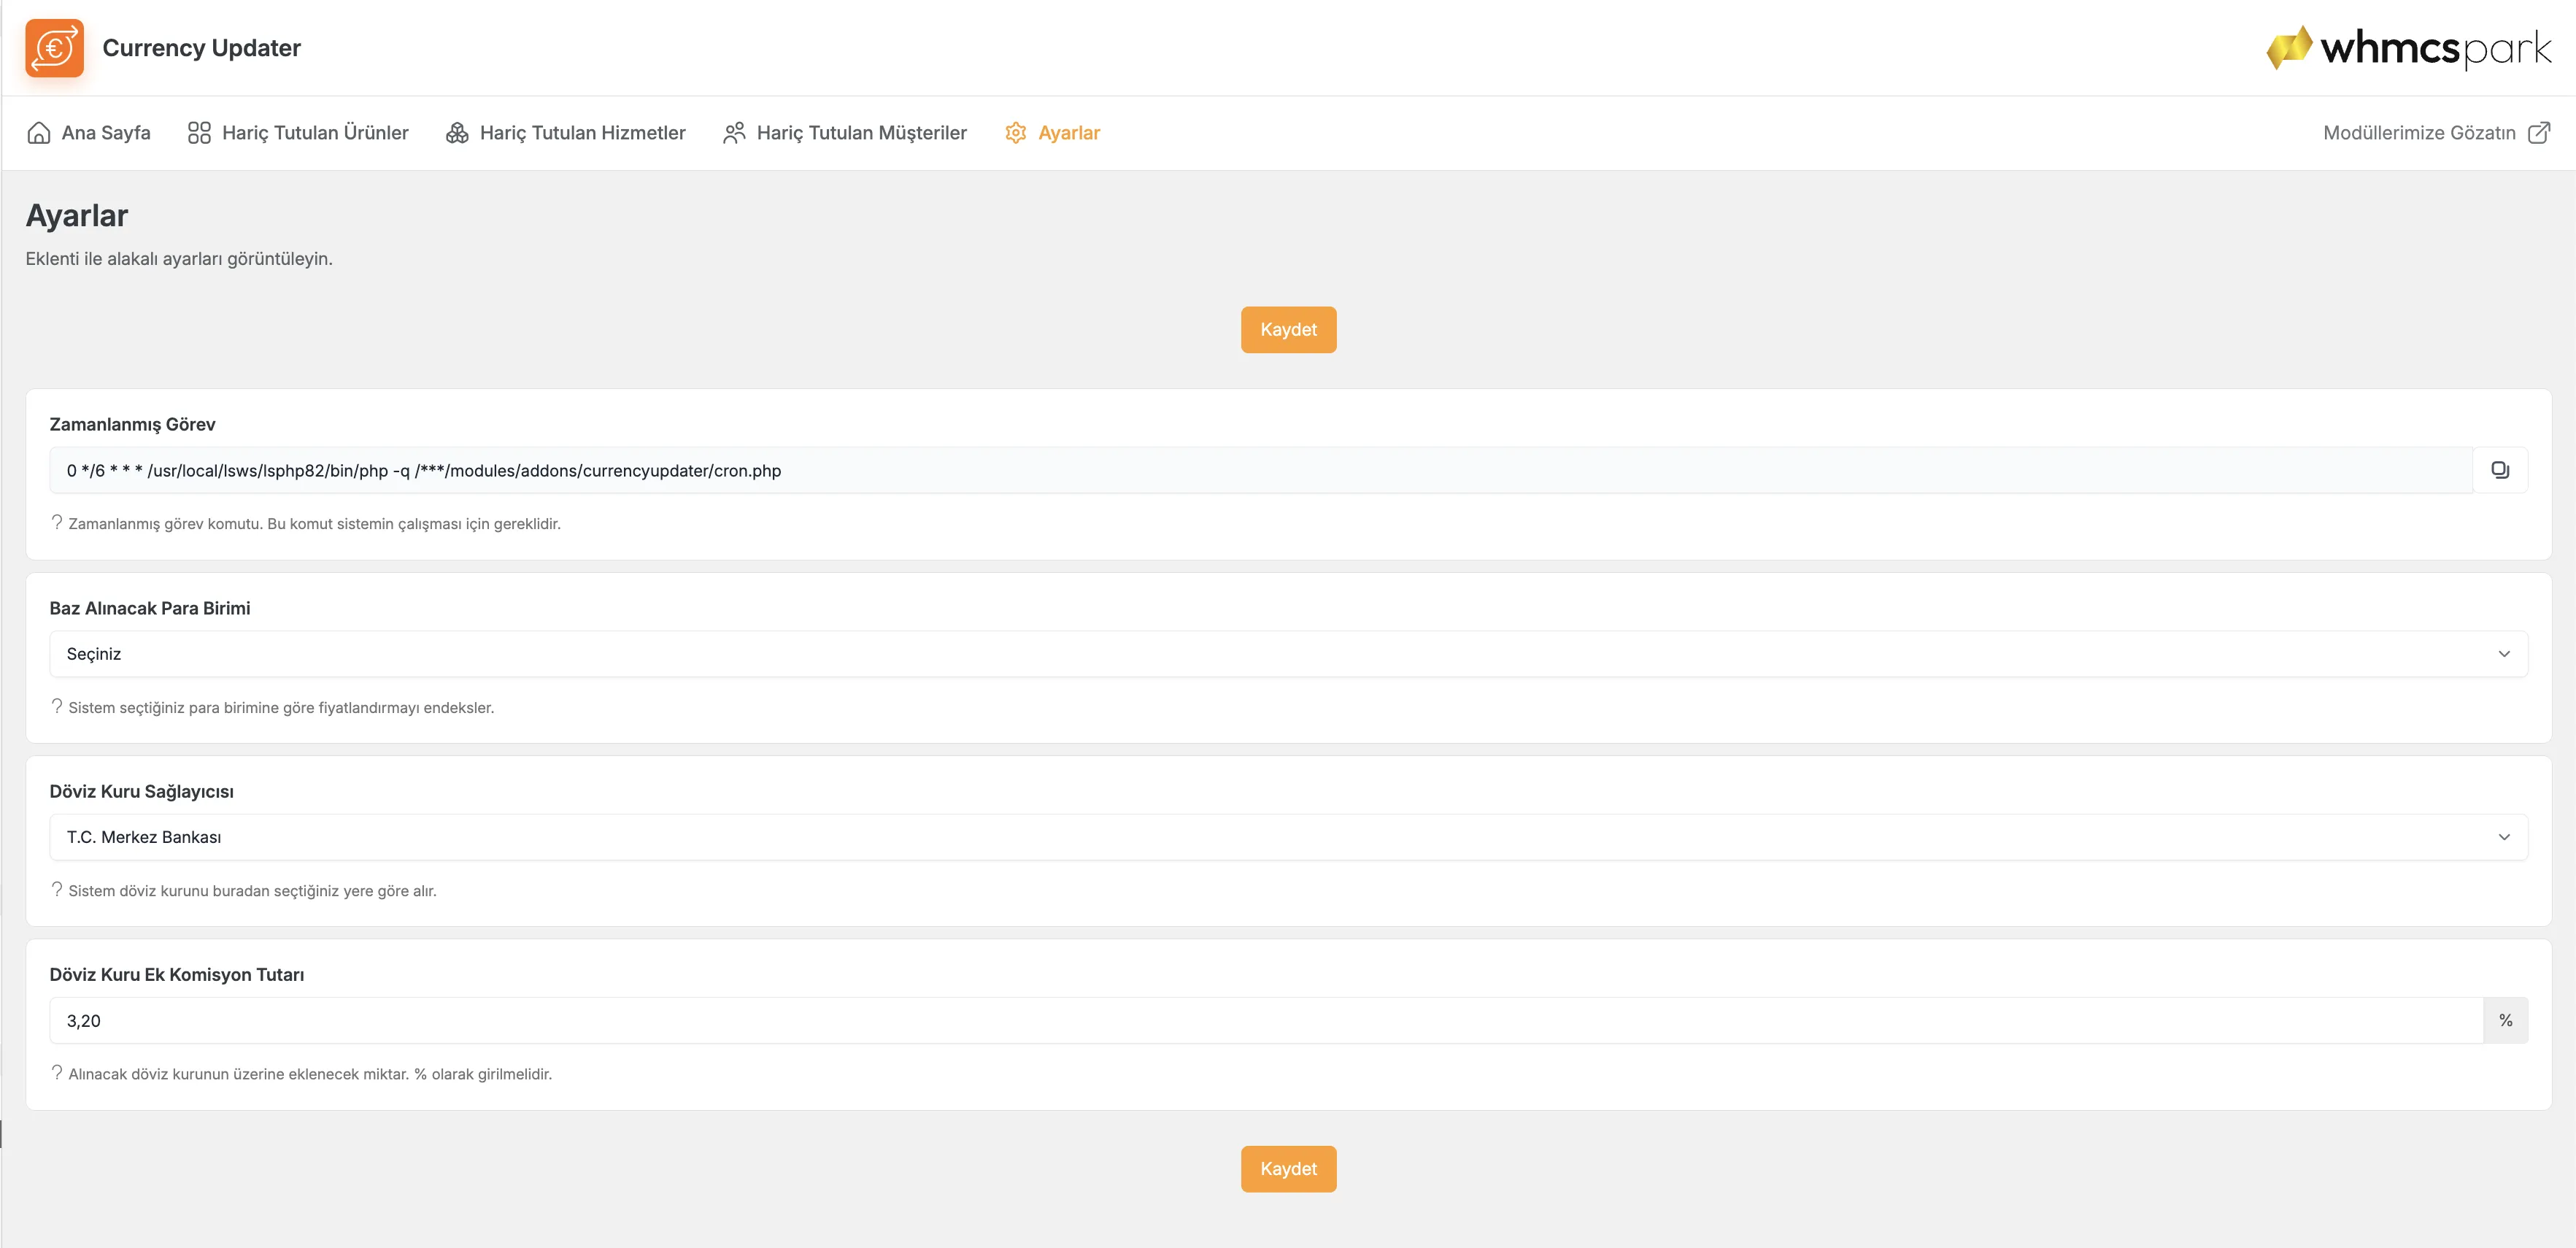Open the Döviz Kuru Sağlayıcısı dropdown
This screenshot has width=2576, height=1248.
pyautogui.click(x=1288, y=837)
